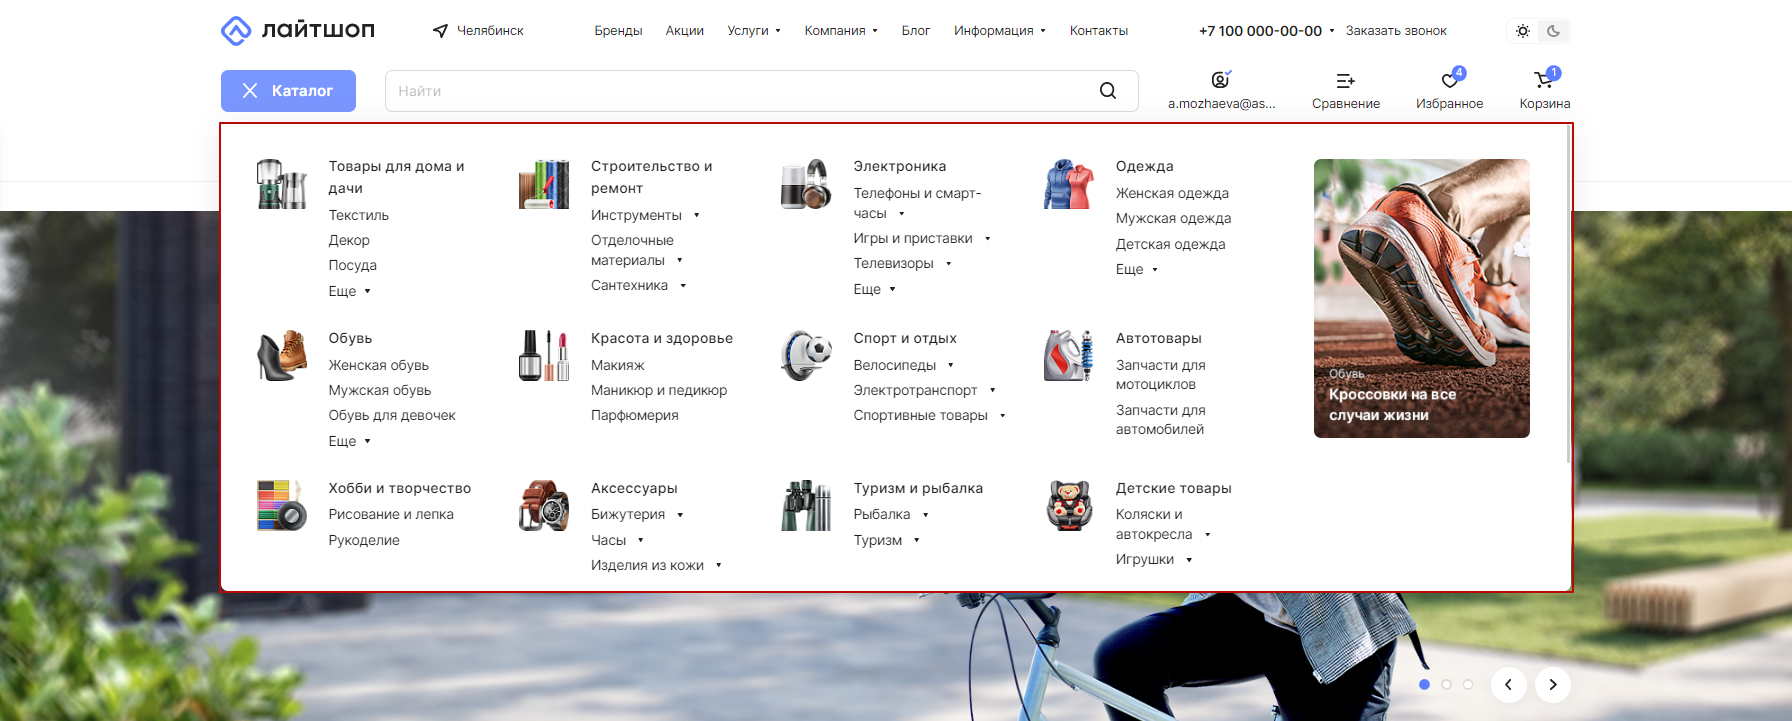
Task: Click the catalog menu vertical scrollbar
Action: [1568, 295]
